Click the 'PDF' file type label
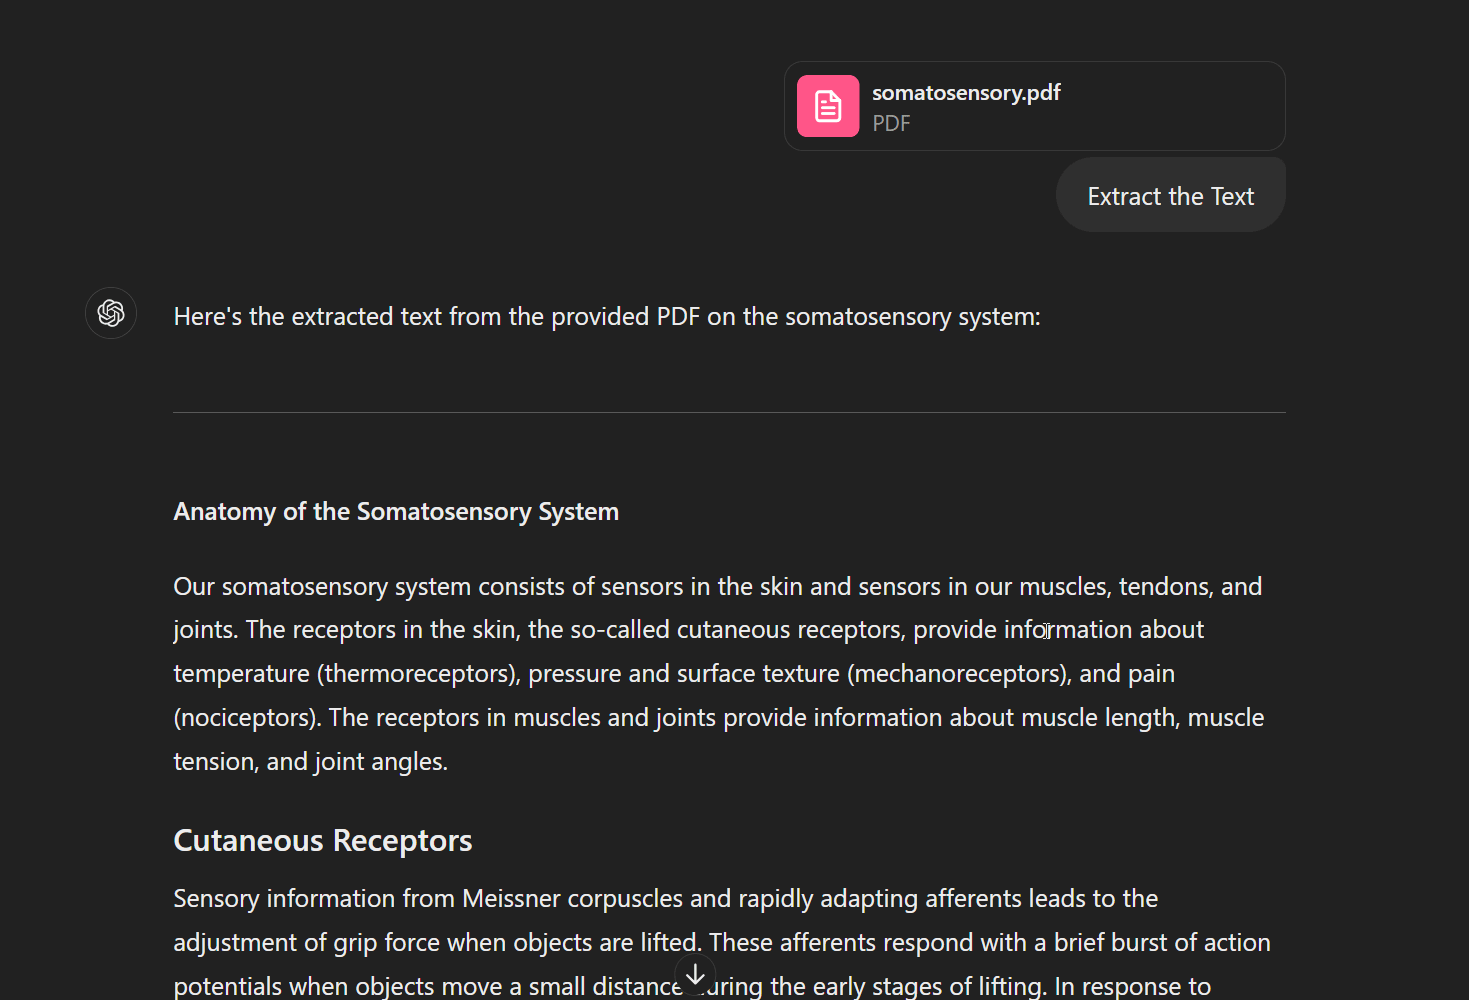Image resolution: width=1469 pixels, height=1000 pixels. tap(891, 123)
